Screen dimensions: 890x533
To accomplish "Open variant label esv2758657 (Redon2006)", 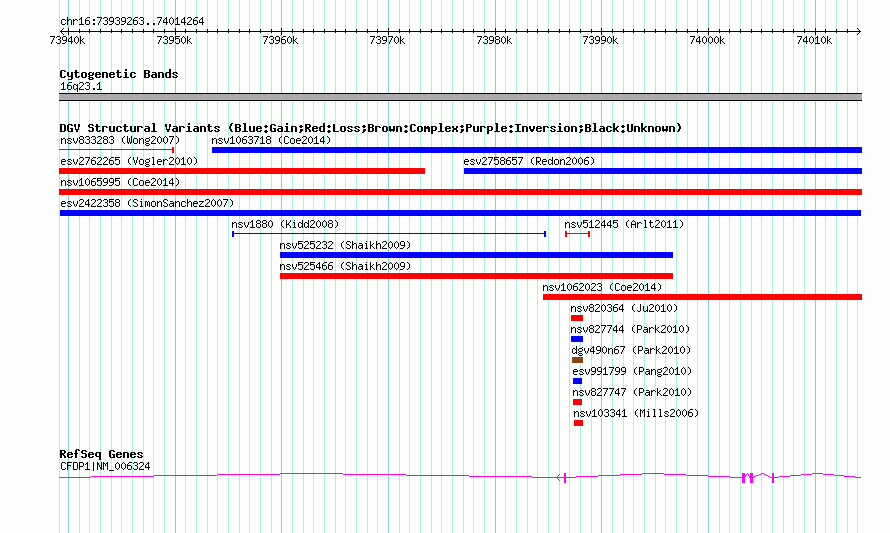I will (x=529, y=161).
